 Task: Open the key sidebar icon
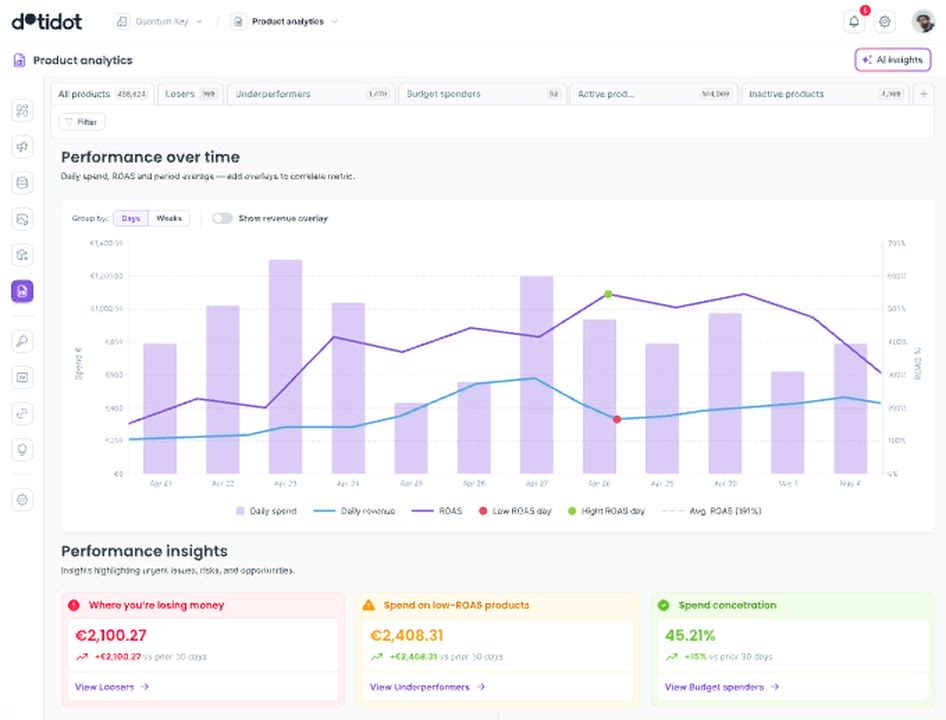(x=22, y=341)
